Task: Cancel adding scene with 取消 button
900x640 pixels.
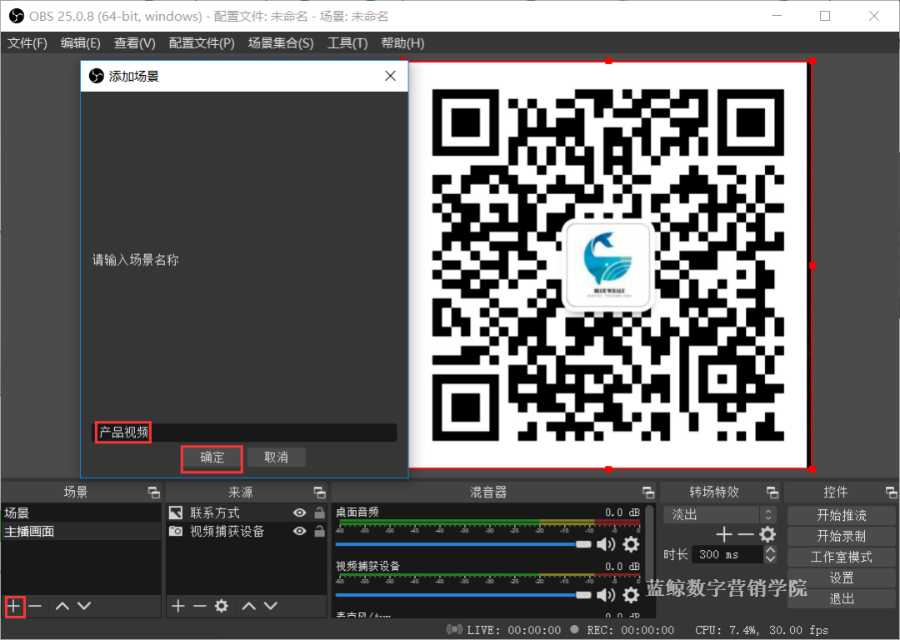Action: click(x=276, y=457)
